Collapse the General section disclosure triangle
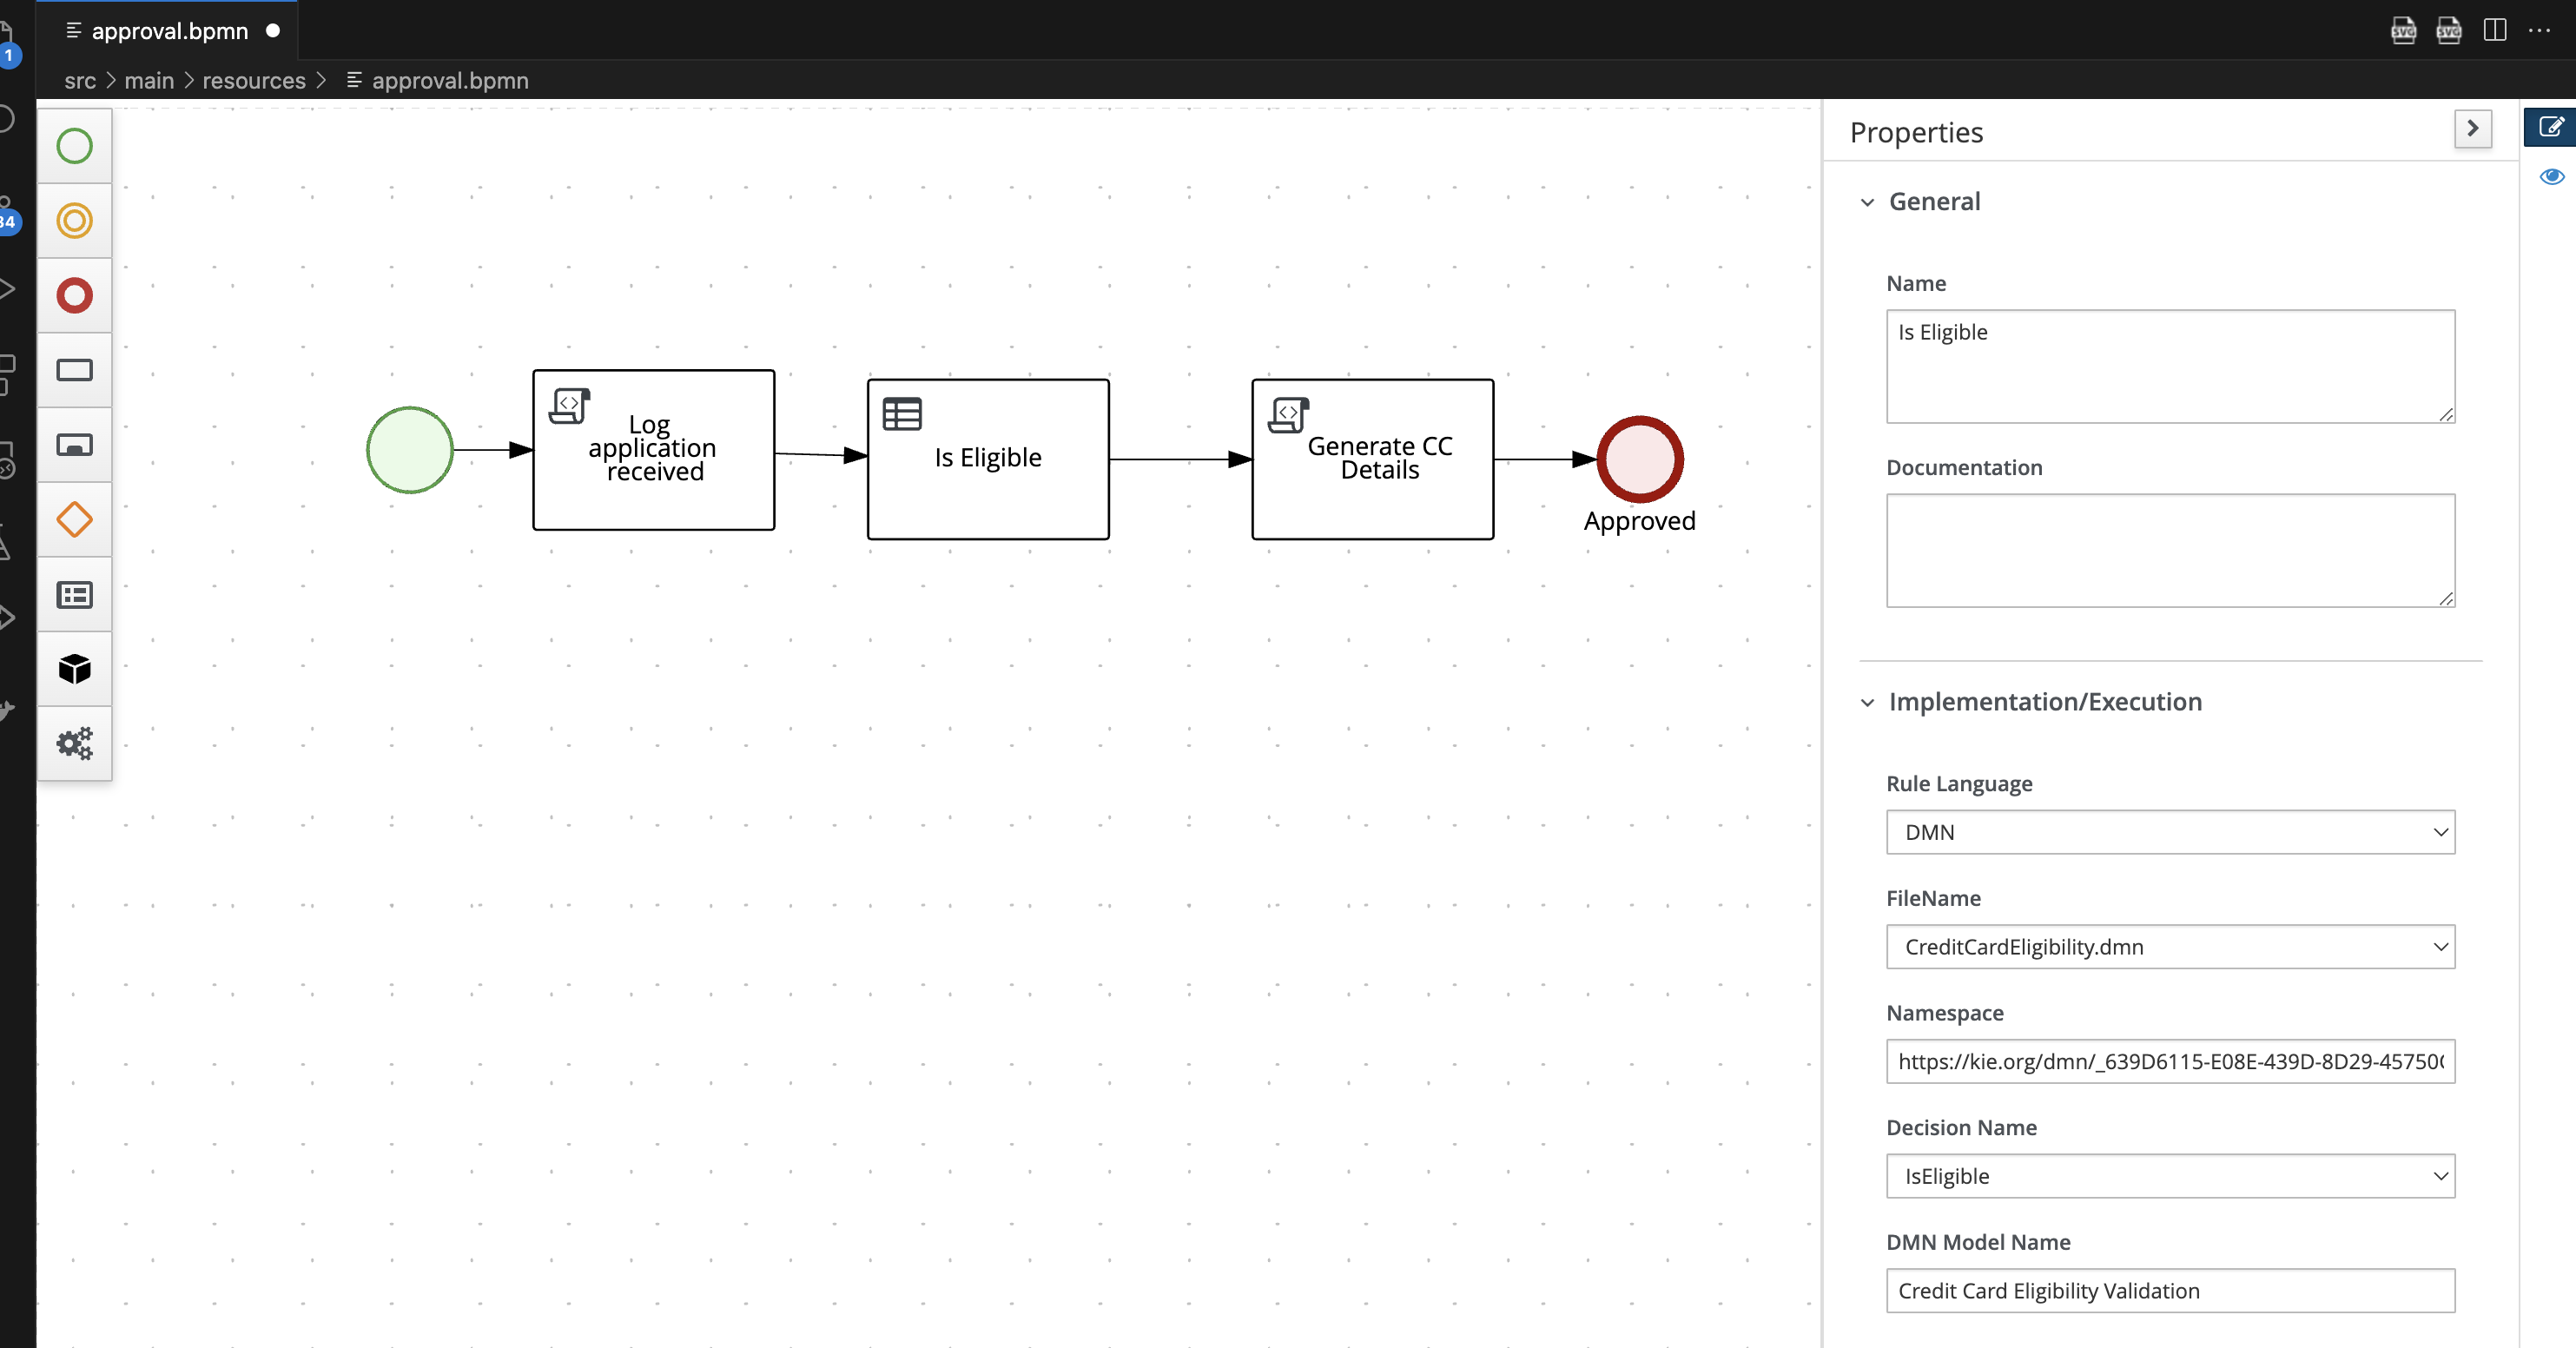Screen dimensions: 2576x1348 tap(1869, 202)
